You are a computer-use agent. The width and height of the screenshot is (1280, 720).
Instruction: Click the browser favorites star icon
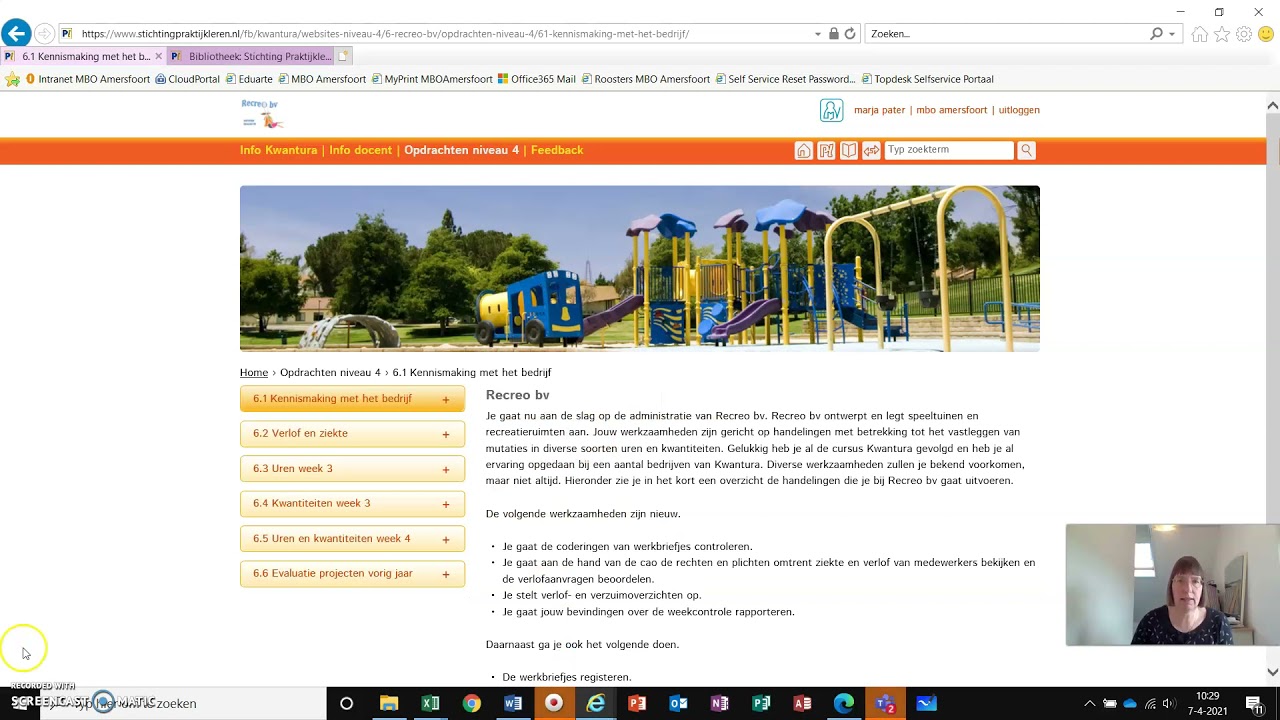point(1222,34)
